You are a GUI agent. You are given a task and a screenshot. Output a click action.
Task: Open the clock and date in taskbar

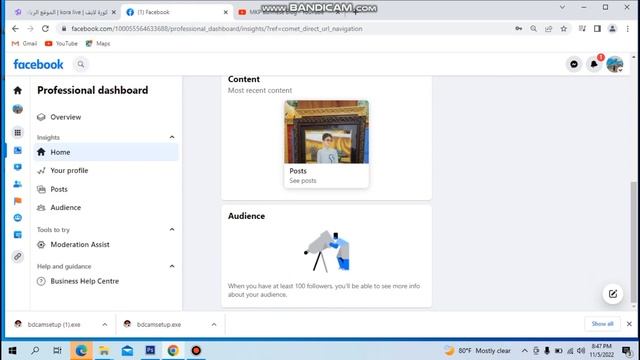tap(602, 351)
